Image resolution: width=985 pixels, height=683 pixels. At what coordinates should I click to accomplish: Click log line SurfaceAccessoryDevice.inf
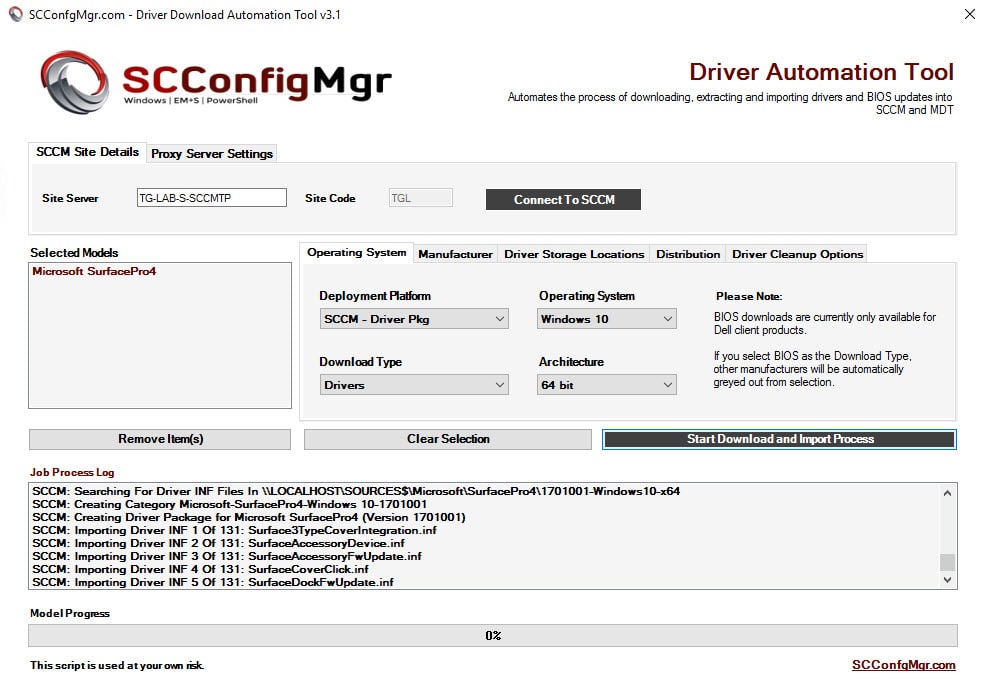click(219, 544)
